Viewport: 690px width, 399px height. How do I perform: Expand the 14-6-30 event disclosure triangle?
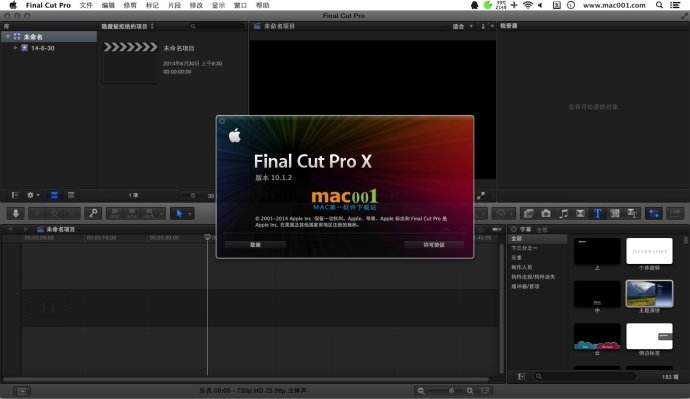(x=15, y=48)
